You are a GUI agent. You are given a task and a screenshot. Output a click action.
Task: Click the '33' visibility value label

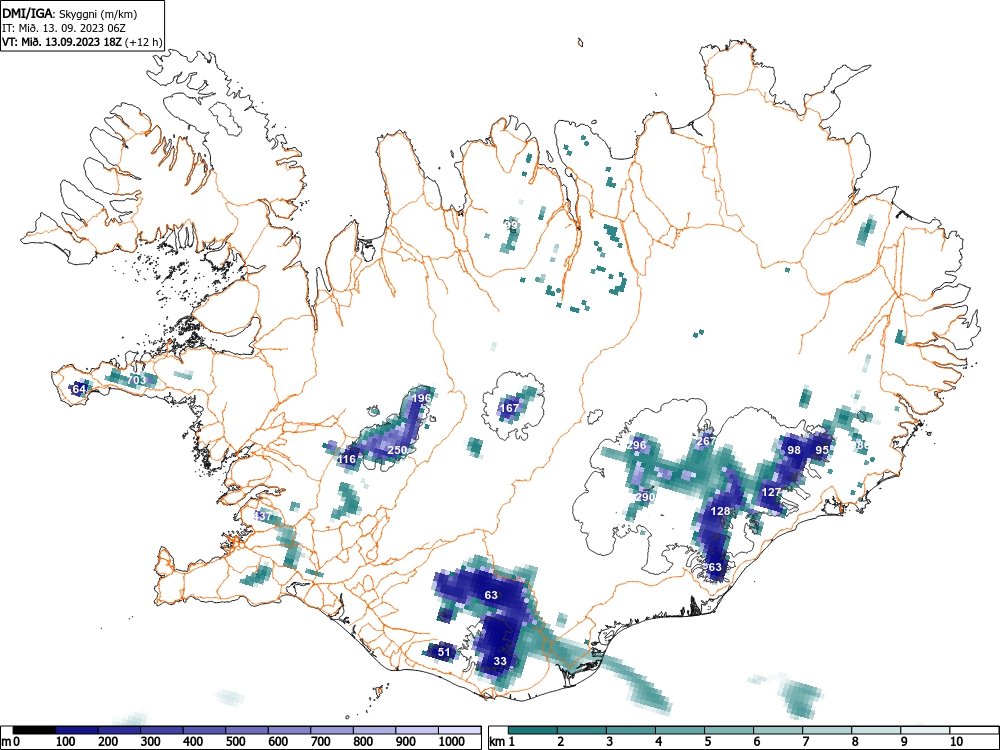tap(500, 661)
